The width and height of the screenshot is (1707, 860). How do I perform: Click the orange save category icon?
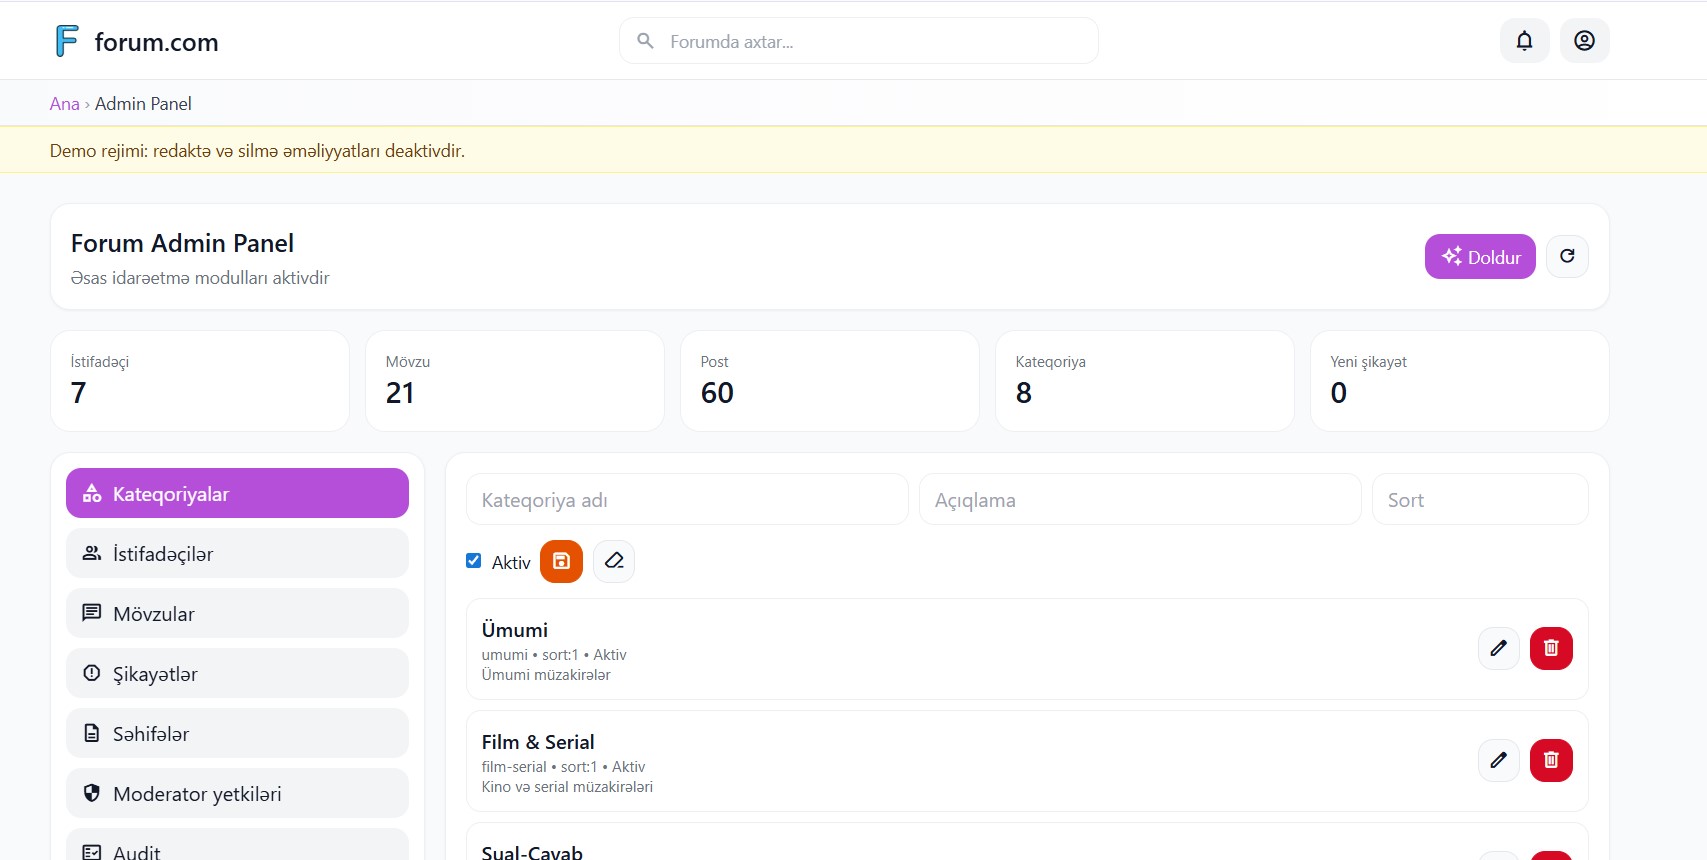(561, 561)
